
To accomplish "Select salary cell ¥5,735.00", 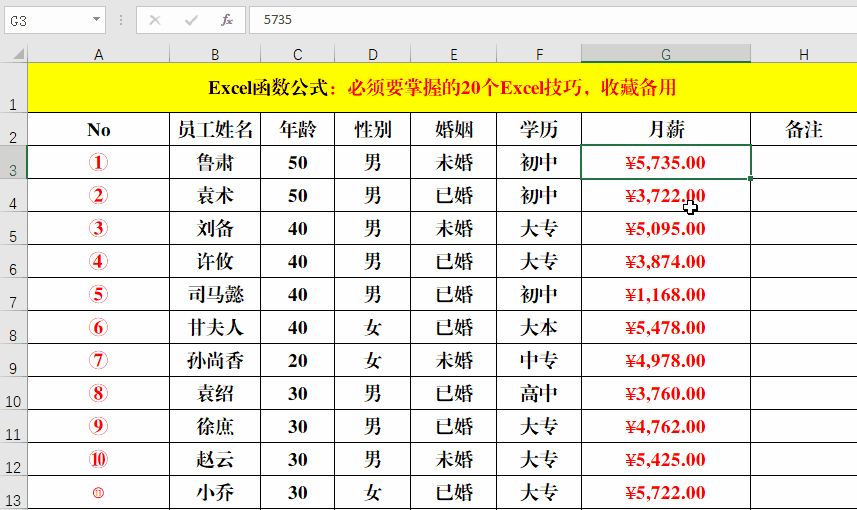I will pos(666,162).
